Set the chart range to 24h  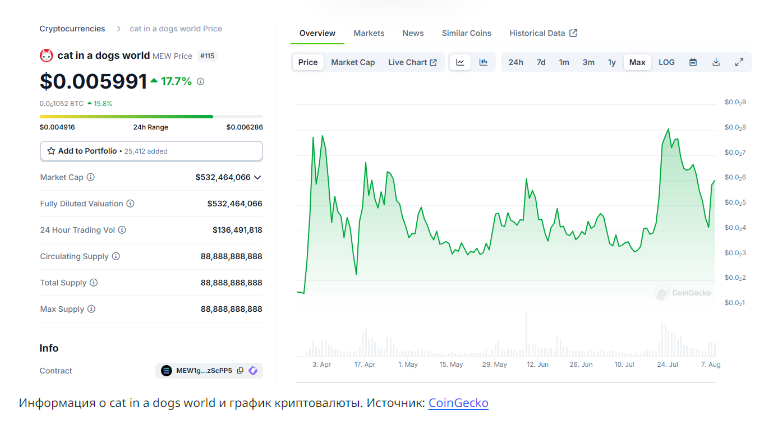[x=516, y=62]
